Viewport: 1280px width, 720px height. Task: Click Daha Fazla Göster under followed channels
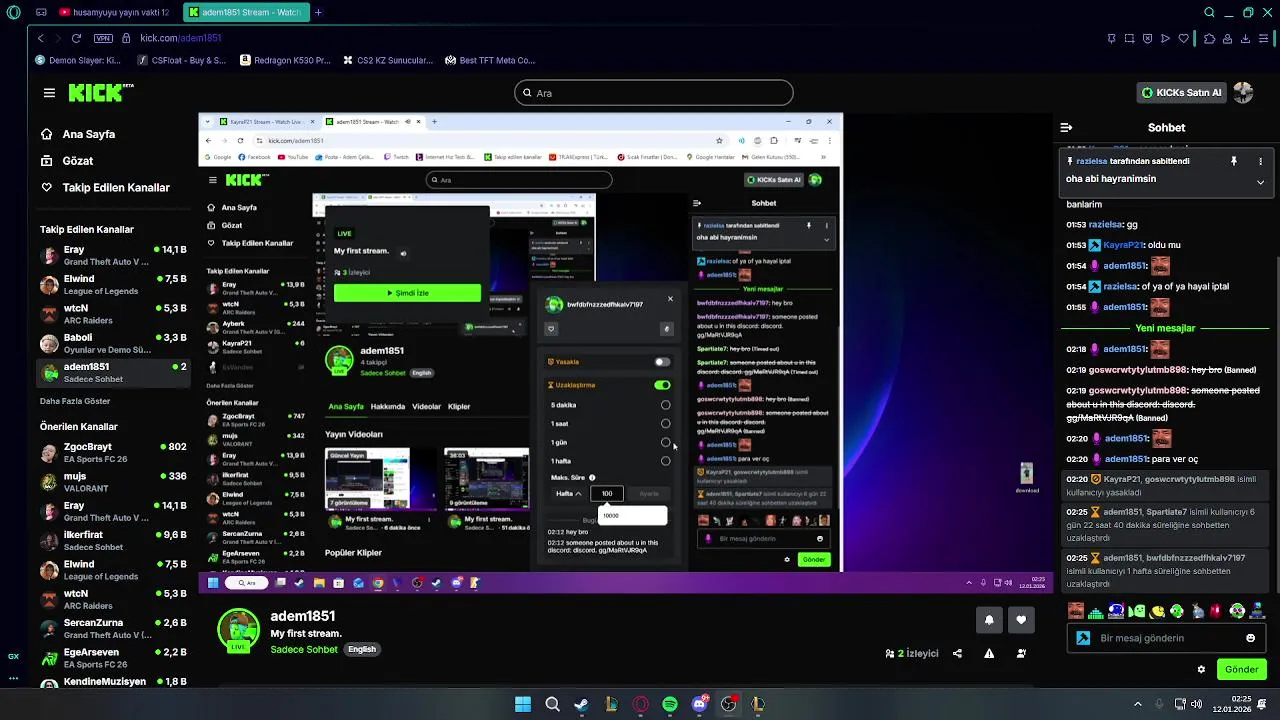point(75,401)
